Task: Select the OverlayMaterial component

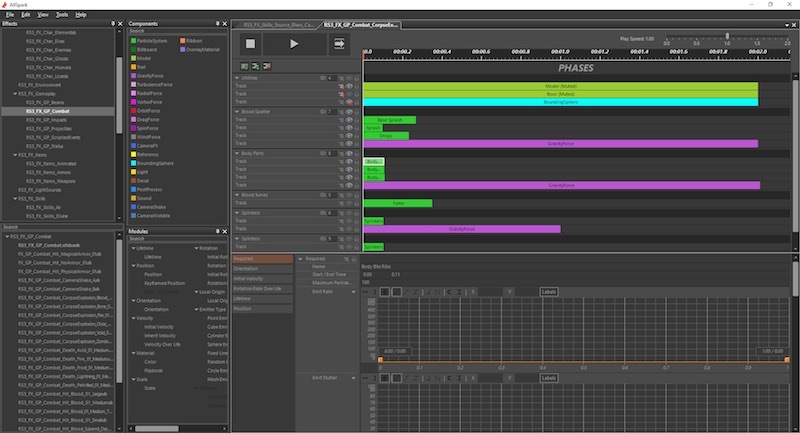Action: pos(200,49)
